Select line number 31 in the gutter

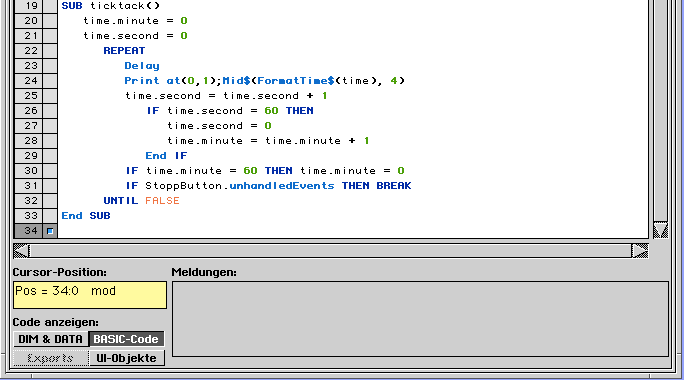coord(29,186)
